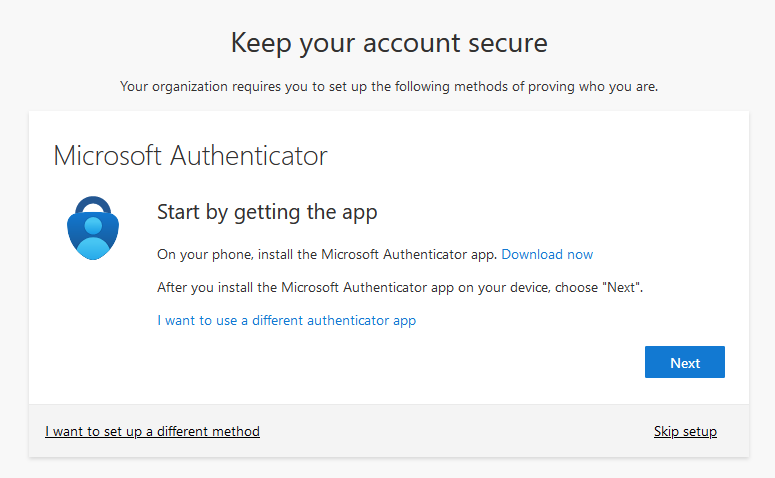Open the Download now link
The image size is (775, 478).
(547, 254)
